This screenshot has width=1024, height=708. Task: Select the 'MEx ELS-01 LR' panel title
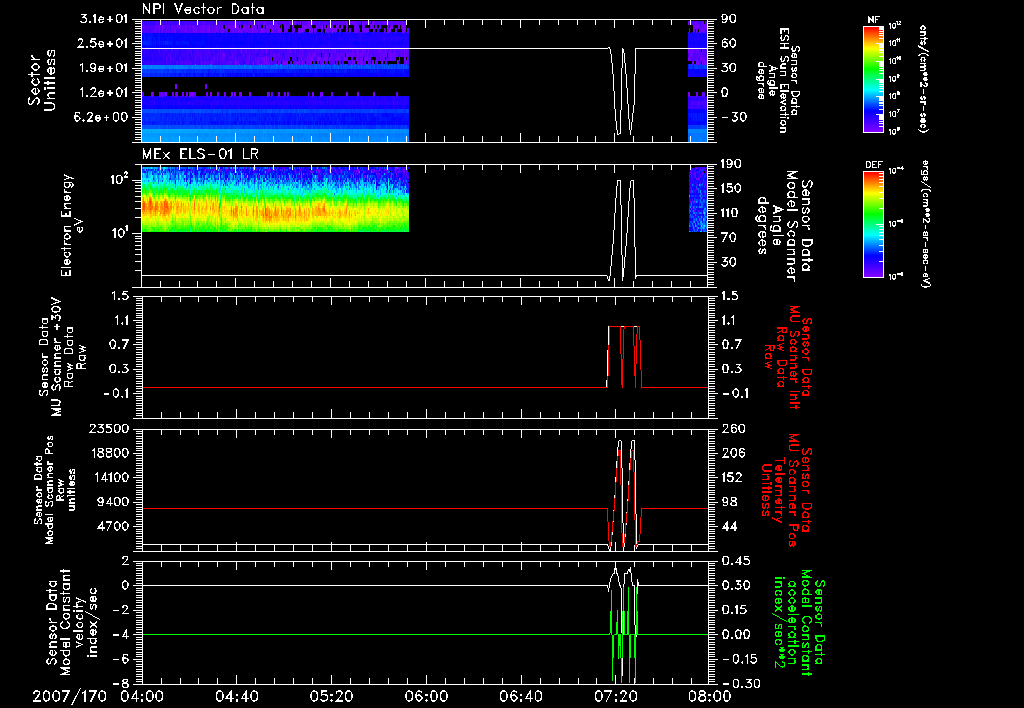[199, 154]
